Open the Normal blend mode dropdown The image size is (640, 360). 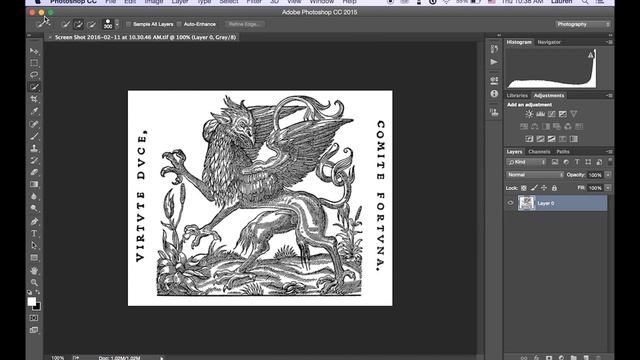(x=535, y=175)
